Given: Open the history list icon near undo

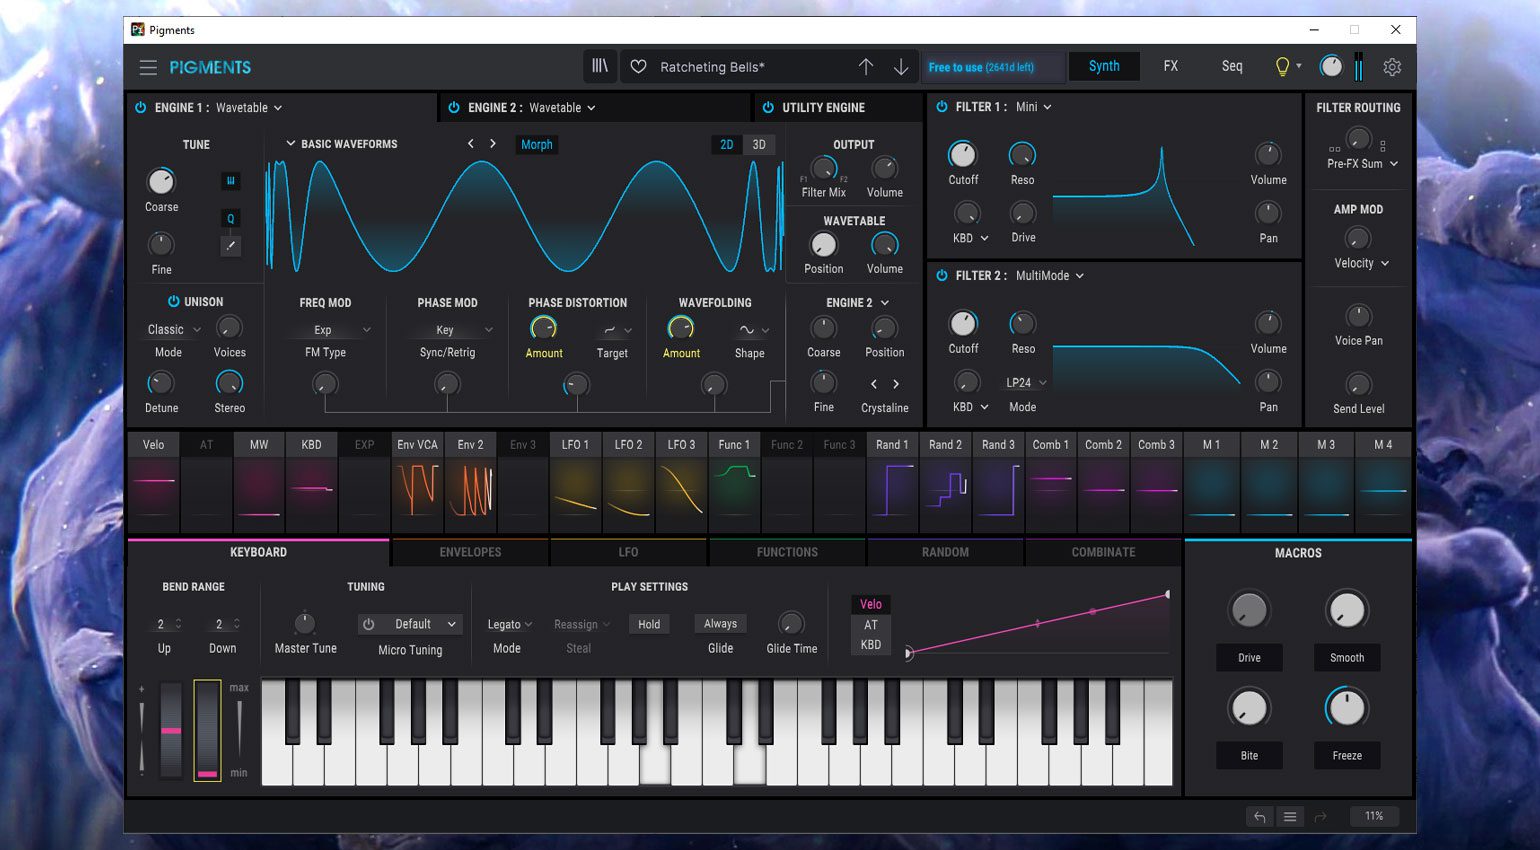Looking at the screenshot, I should pyautogui.click(x=1290, y=816).
